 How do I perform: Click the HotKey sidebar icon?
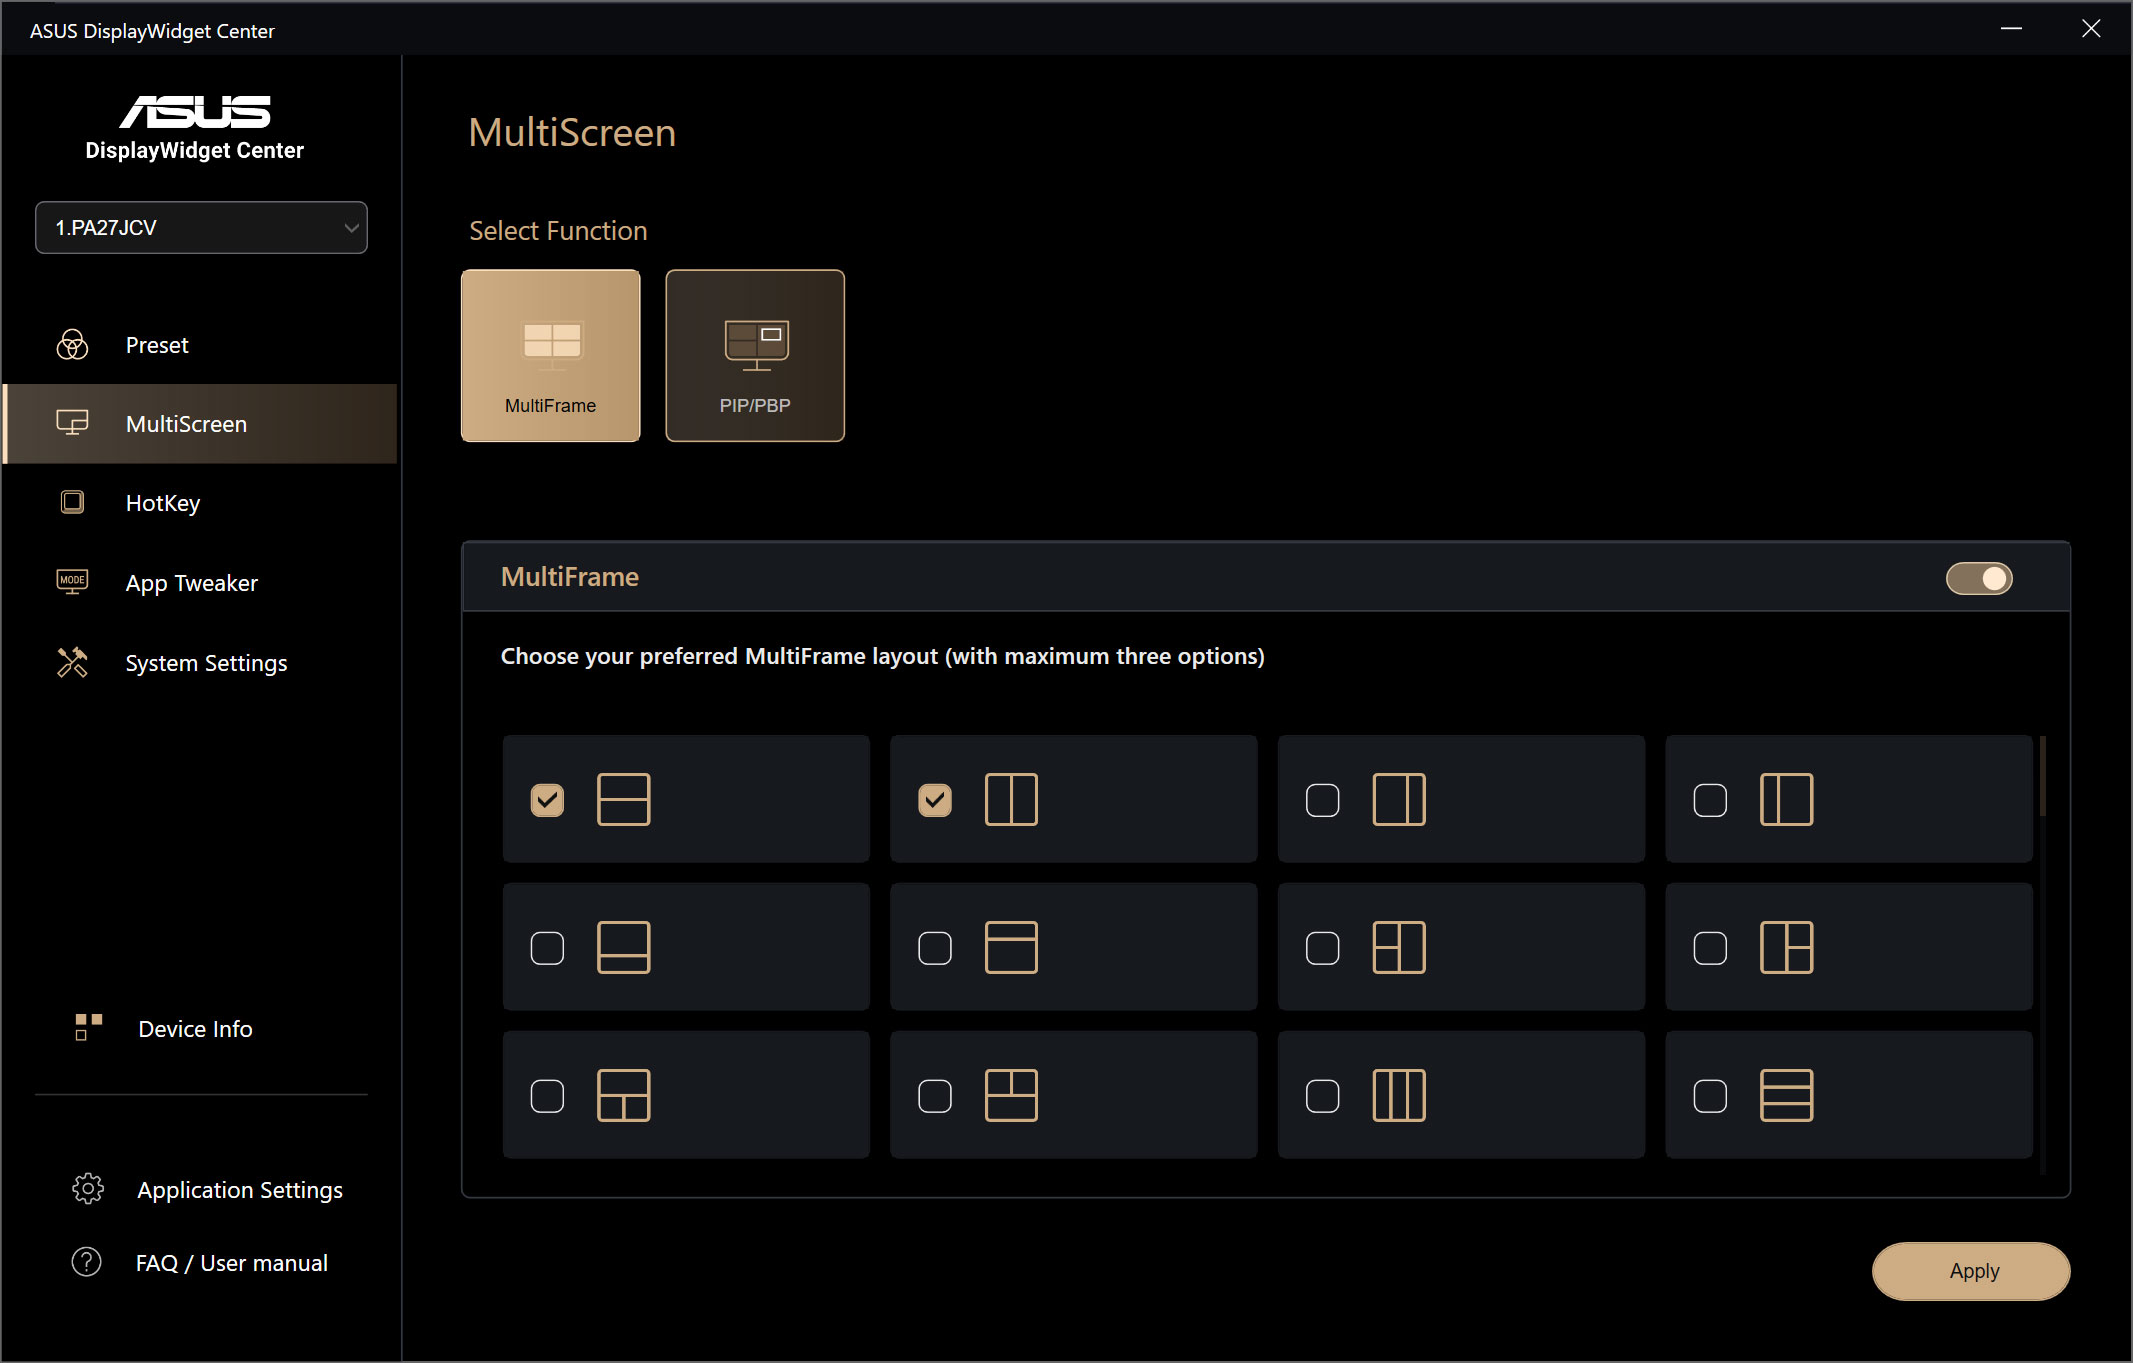coord(72,502)
